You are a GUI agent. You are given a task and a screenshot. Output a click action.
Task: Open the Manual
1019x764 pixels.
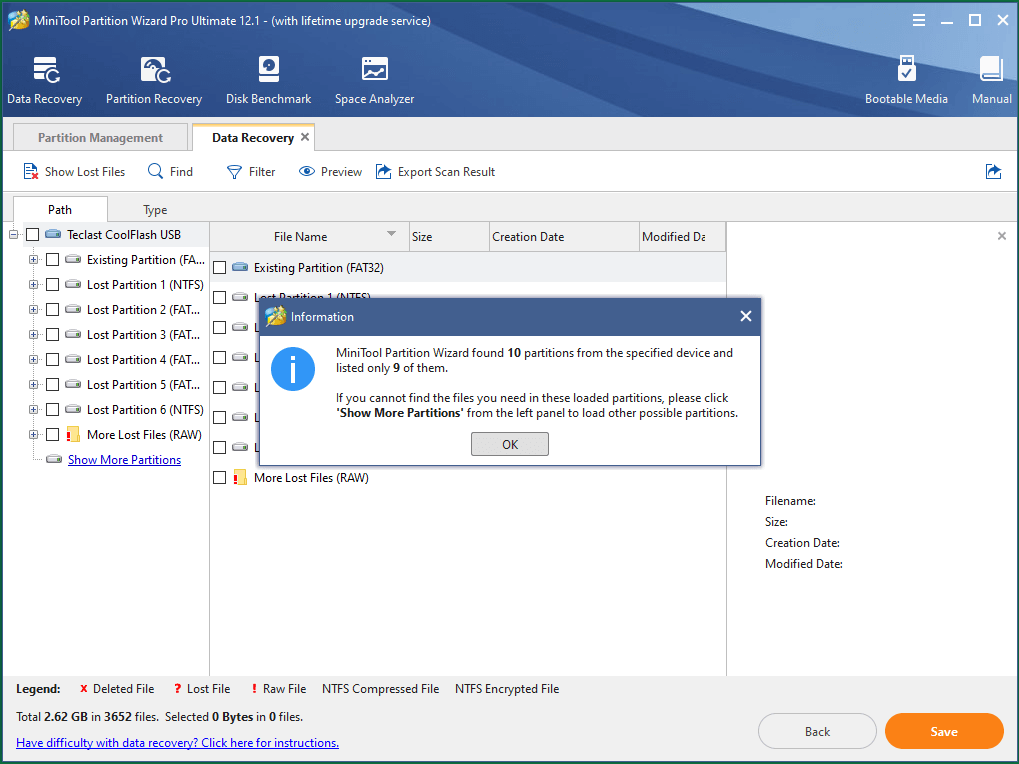(991, 80)
